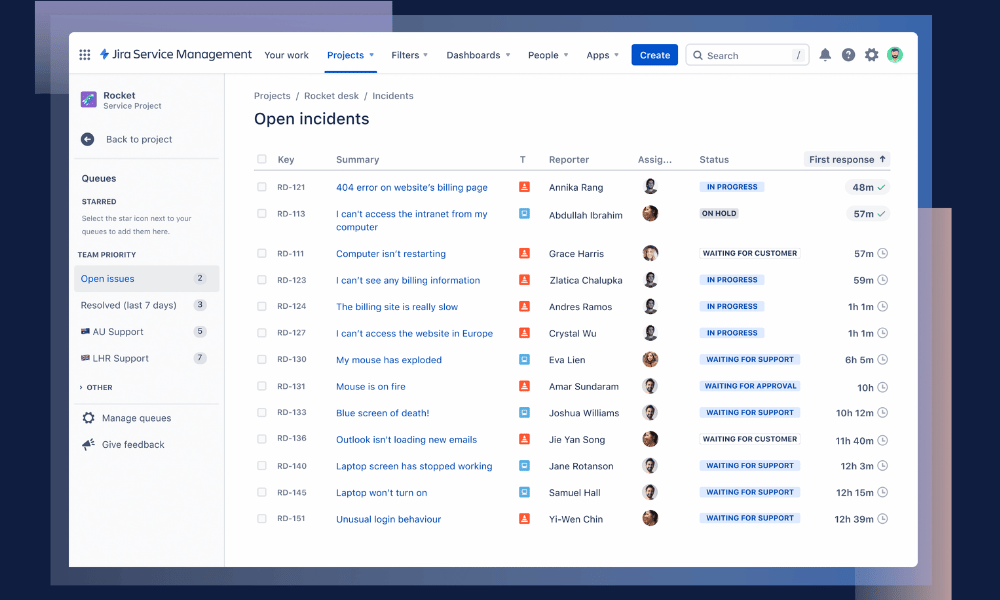Click the issue type icon for RD-130

(524, 360)
